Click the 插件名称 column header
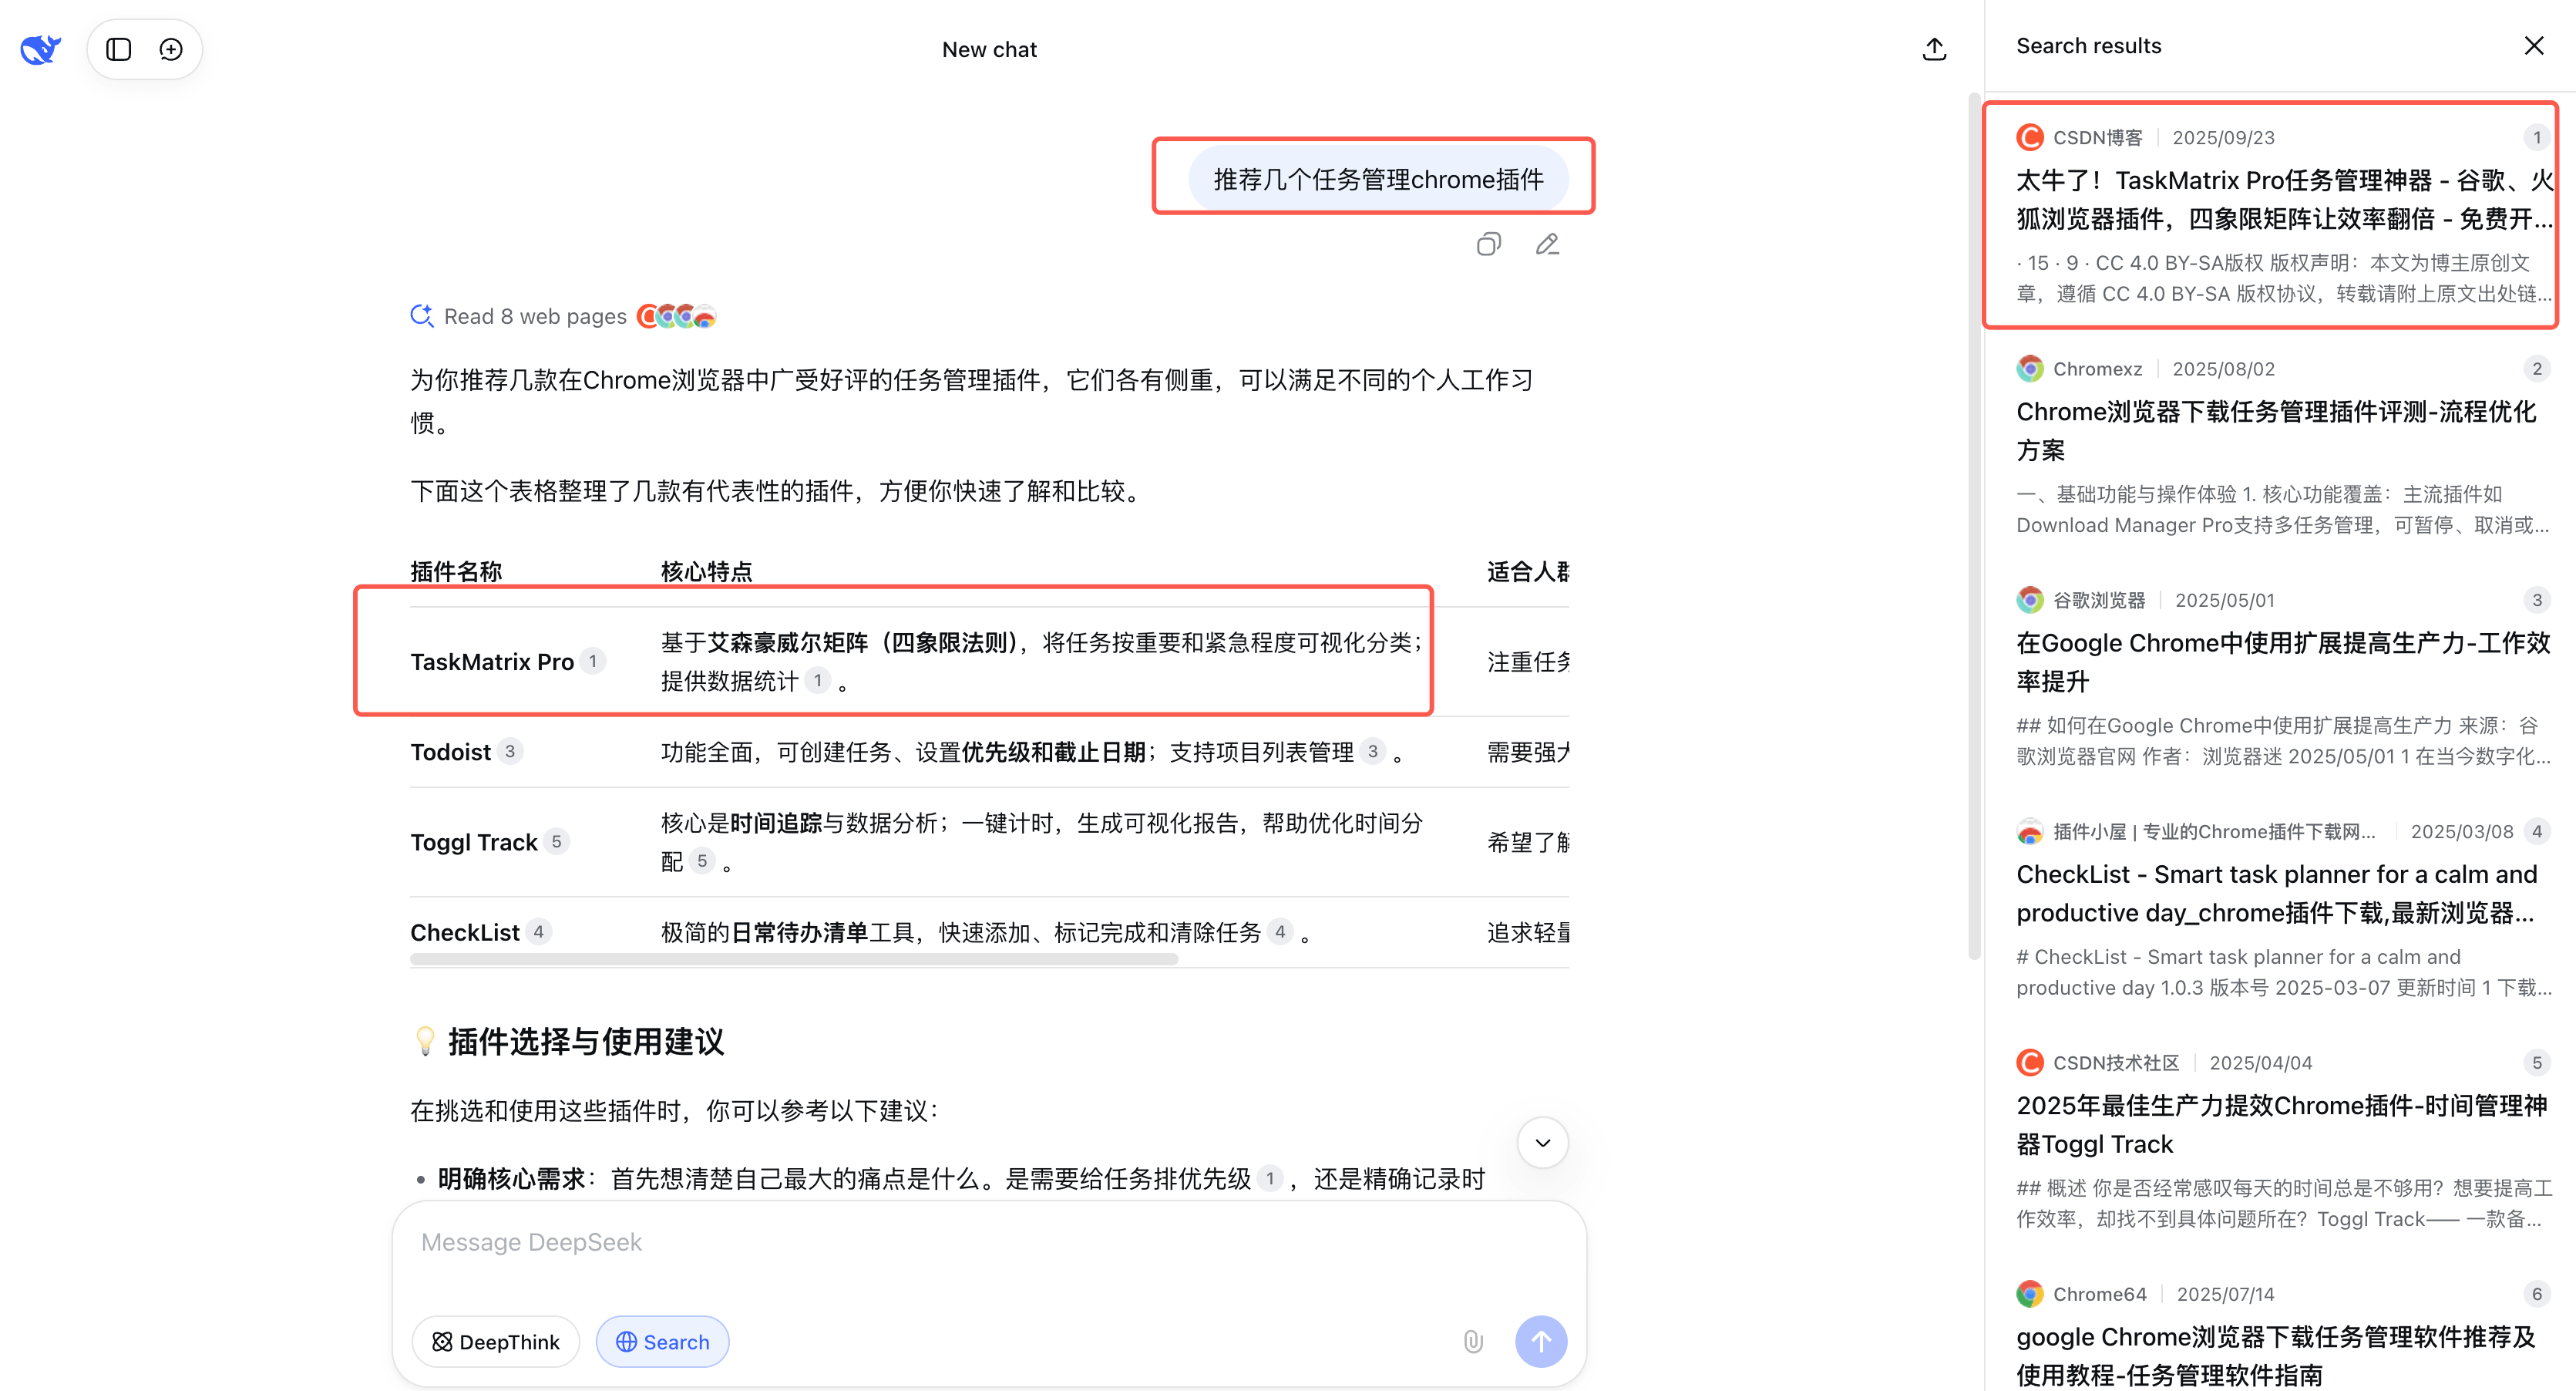 click(456, 571)
